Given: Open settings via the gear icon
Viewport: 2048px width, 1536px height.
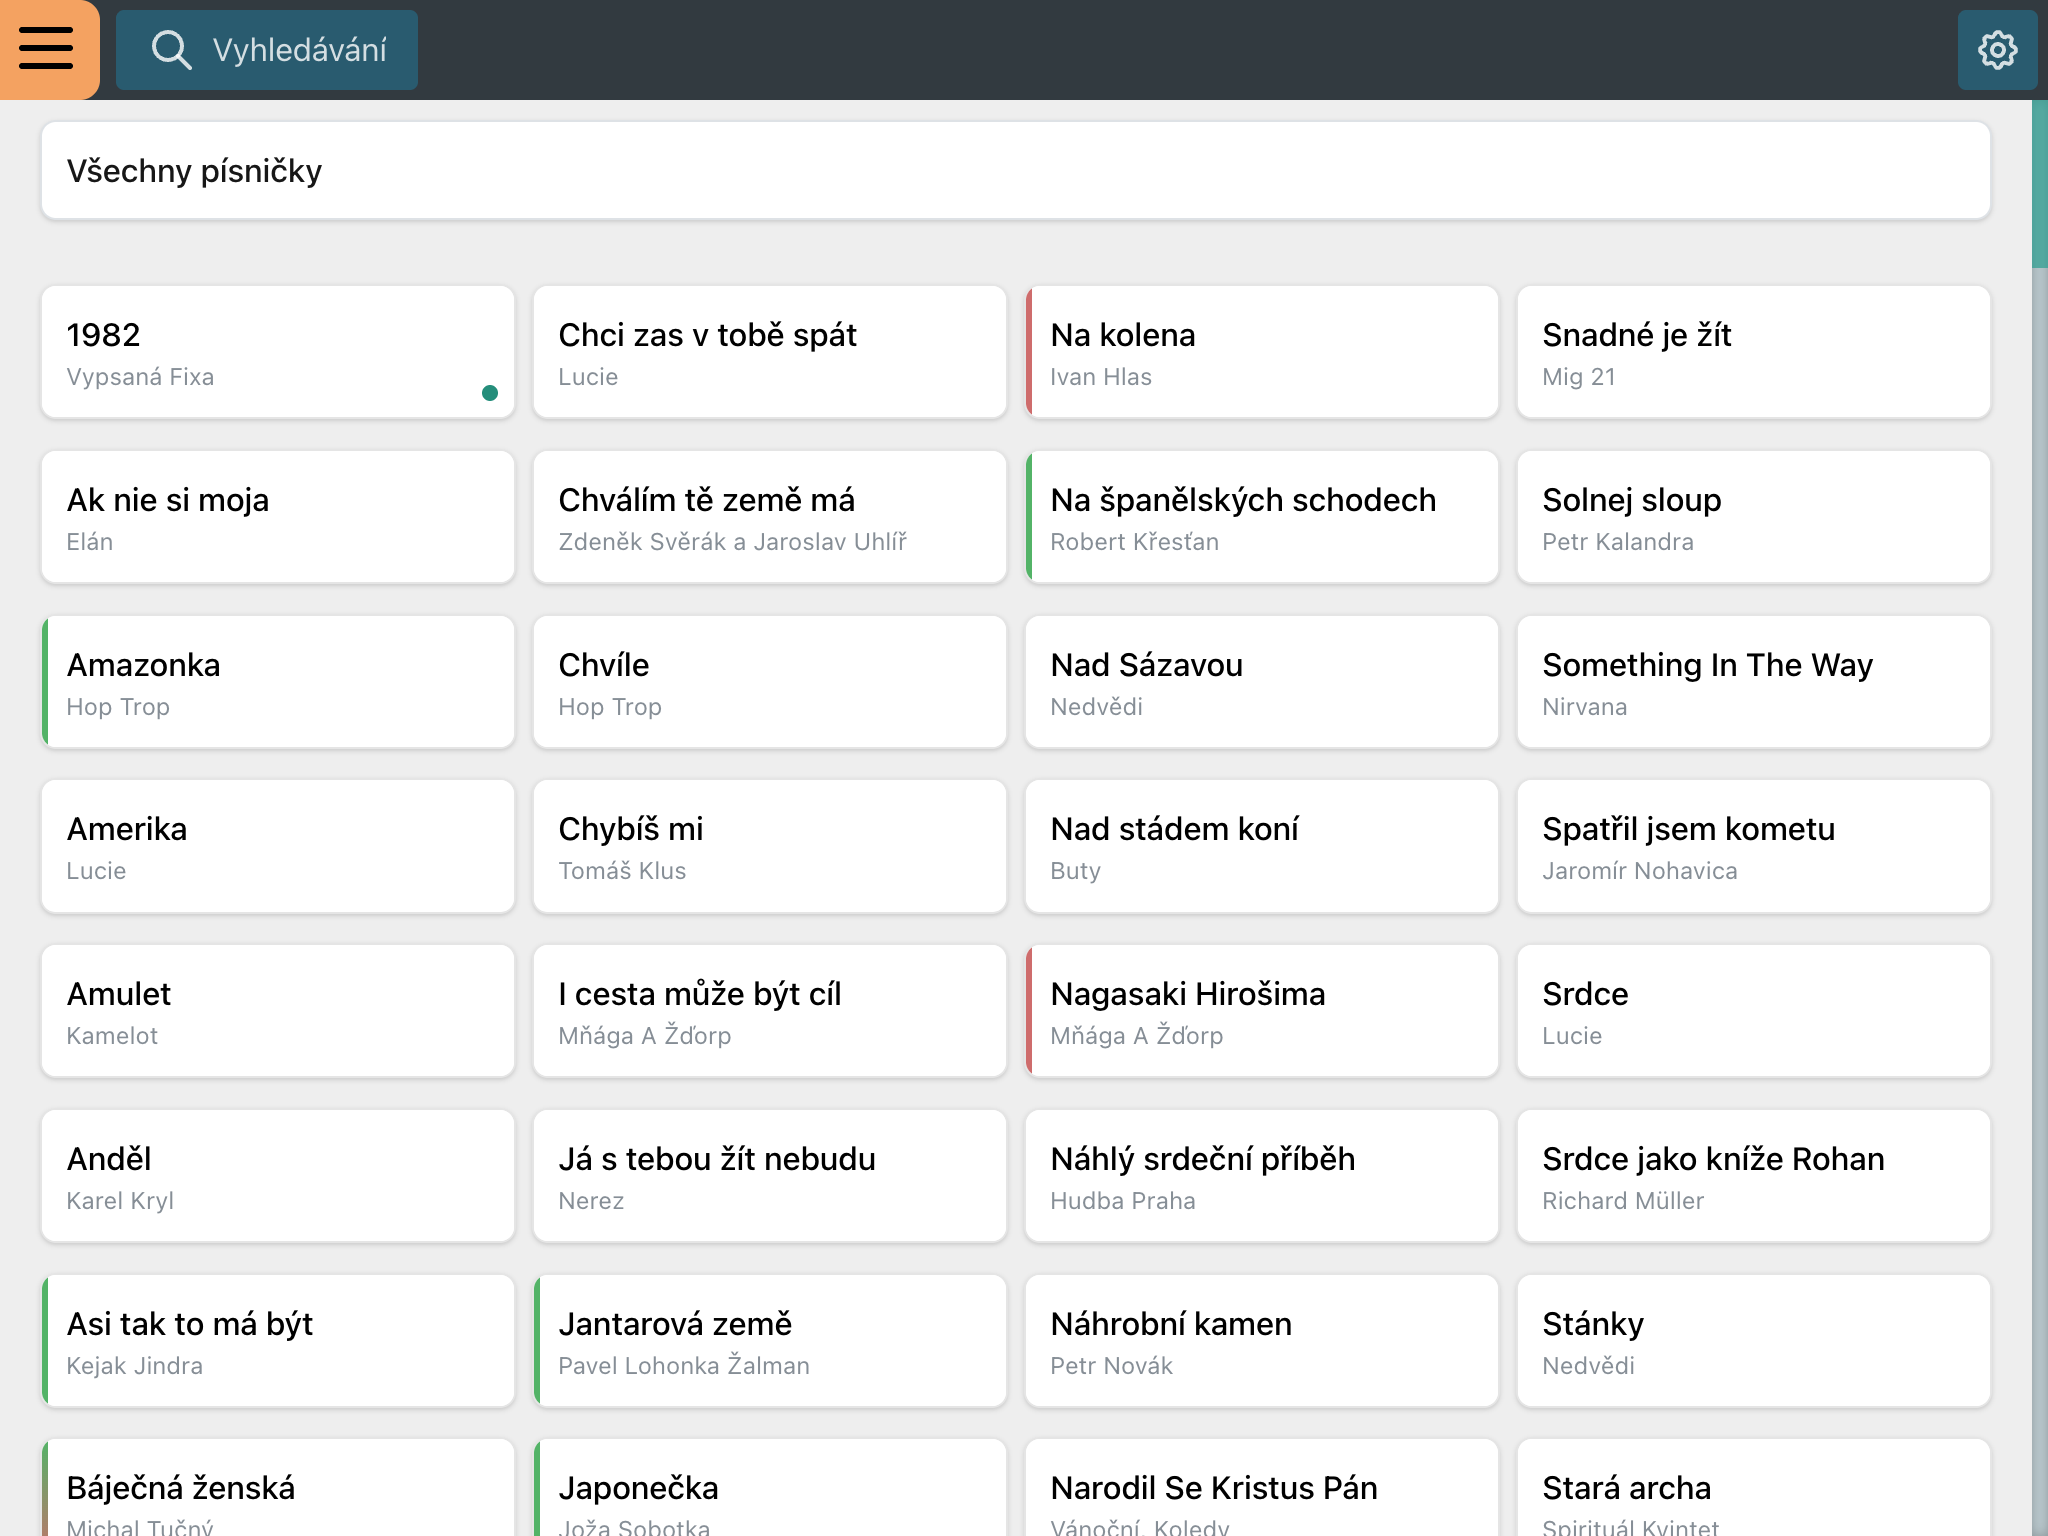Looking at the screenshot, I should point(1997,50).
